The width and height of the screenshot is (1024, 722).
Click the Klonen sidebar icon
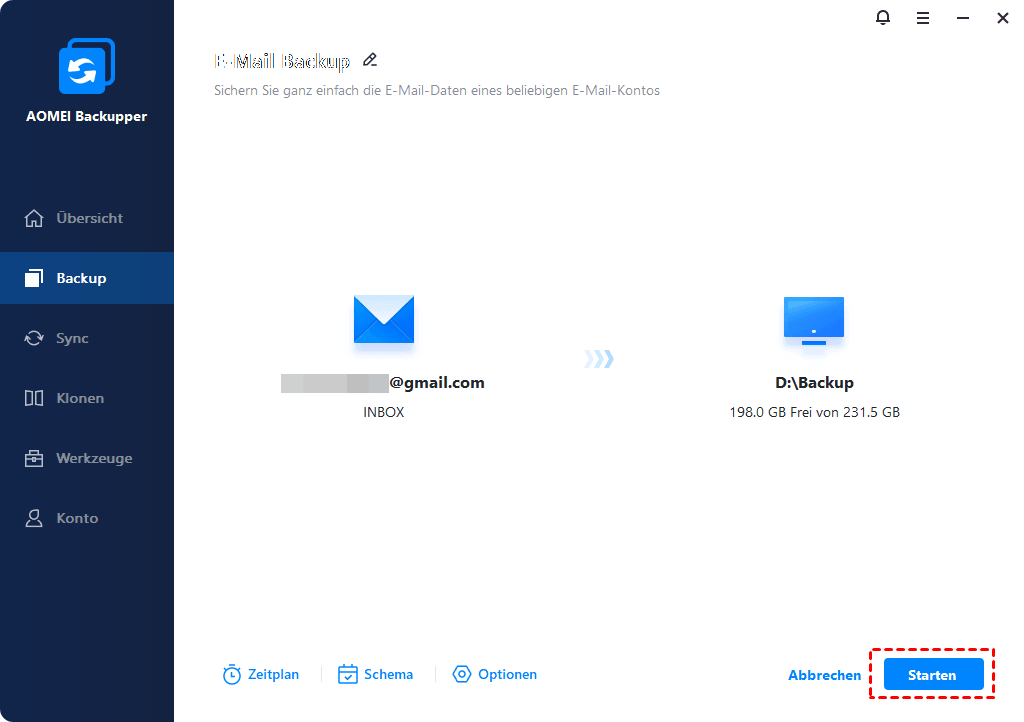point(34,398)
